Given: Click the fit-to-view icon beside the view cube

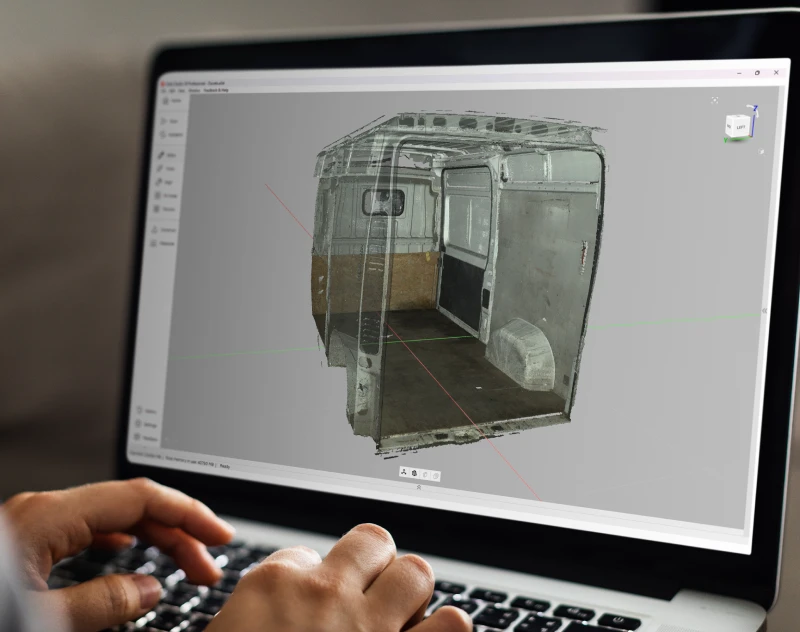Looking at the screenshot, I should click(x=714, y=100).
